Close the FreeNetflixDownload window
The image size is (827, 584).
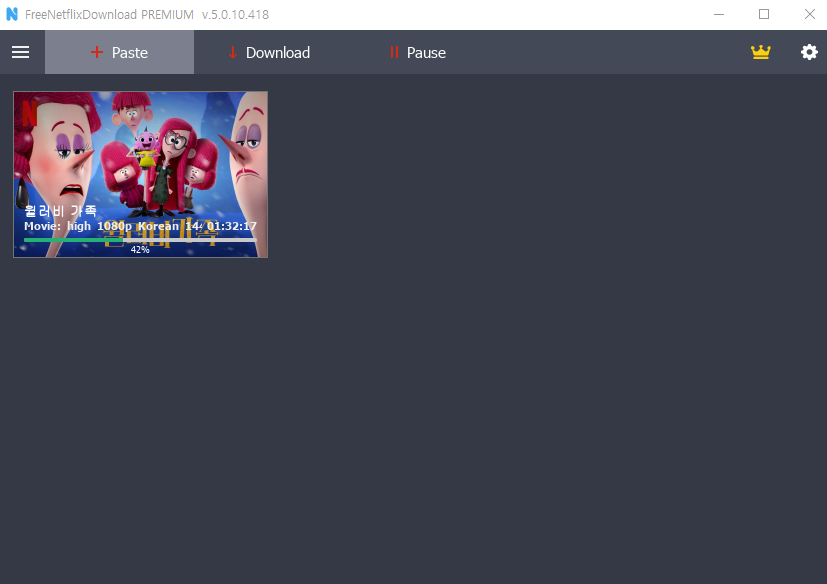(810, 14)
